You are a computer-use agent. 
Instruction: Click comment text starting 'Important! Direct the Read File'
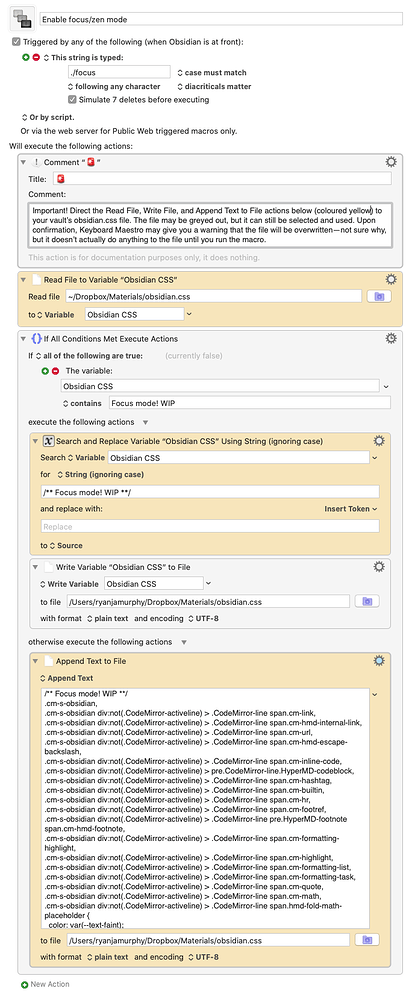(x=210, y=224)
